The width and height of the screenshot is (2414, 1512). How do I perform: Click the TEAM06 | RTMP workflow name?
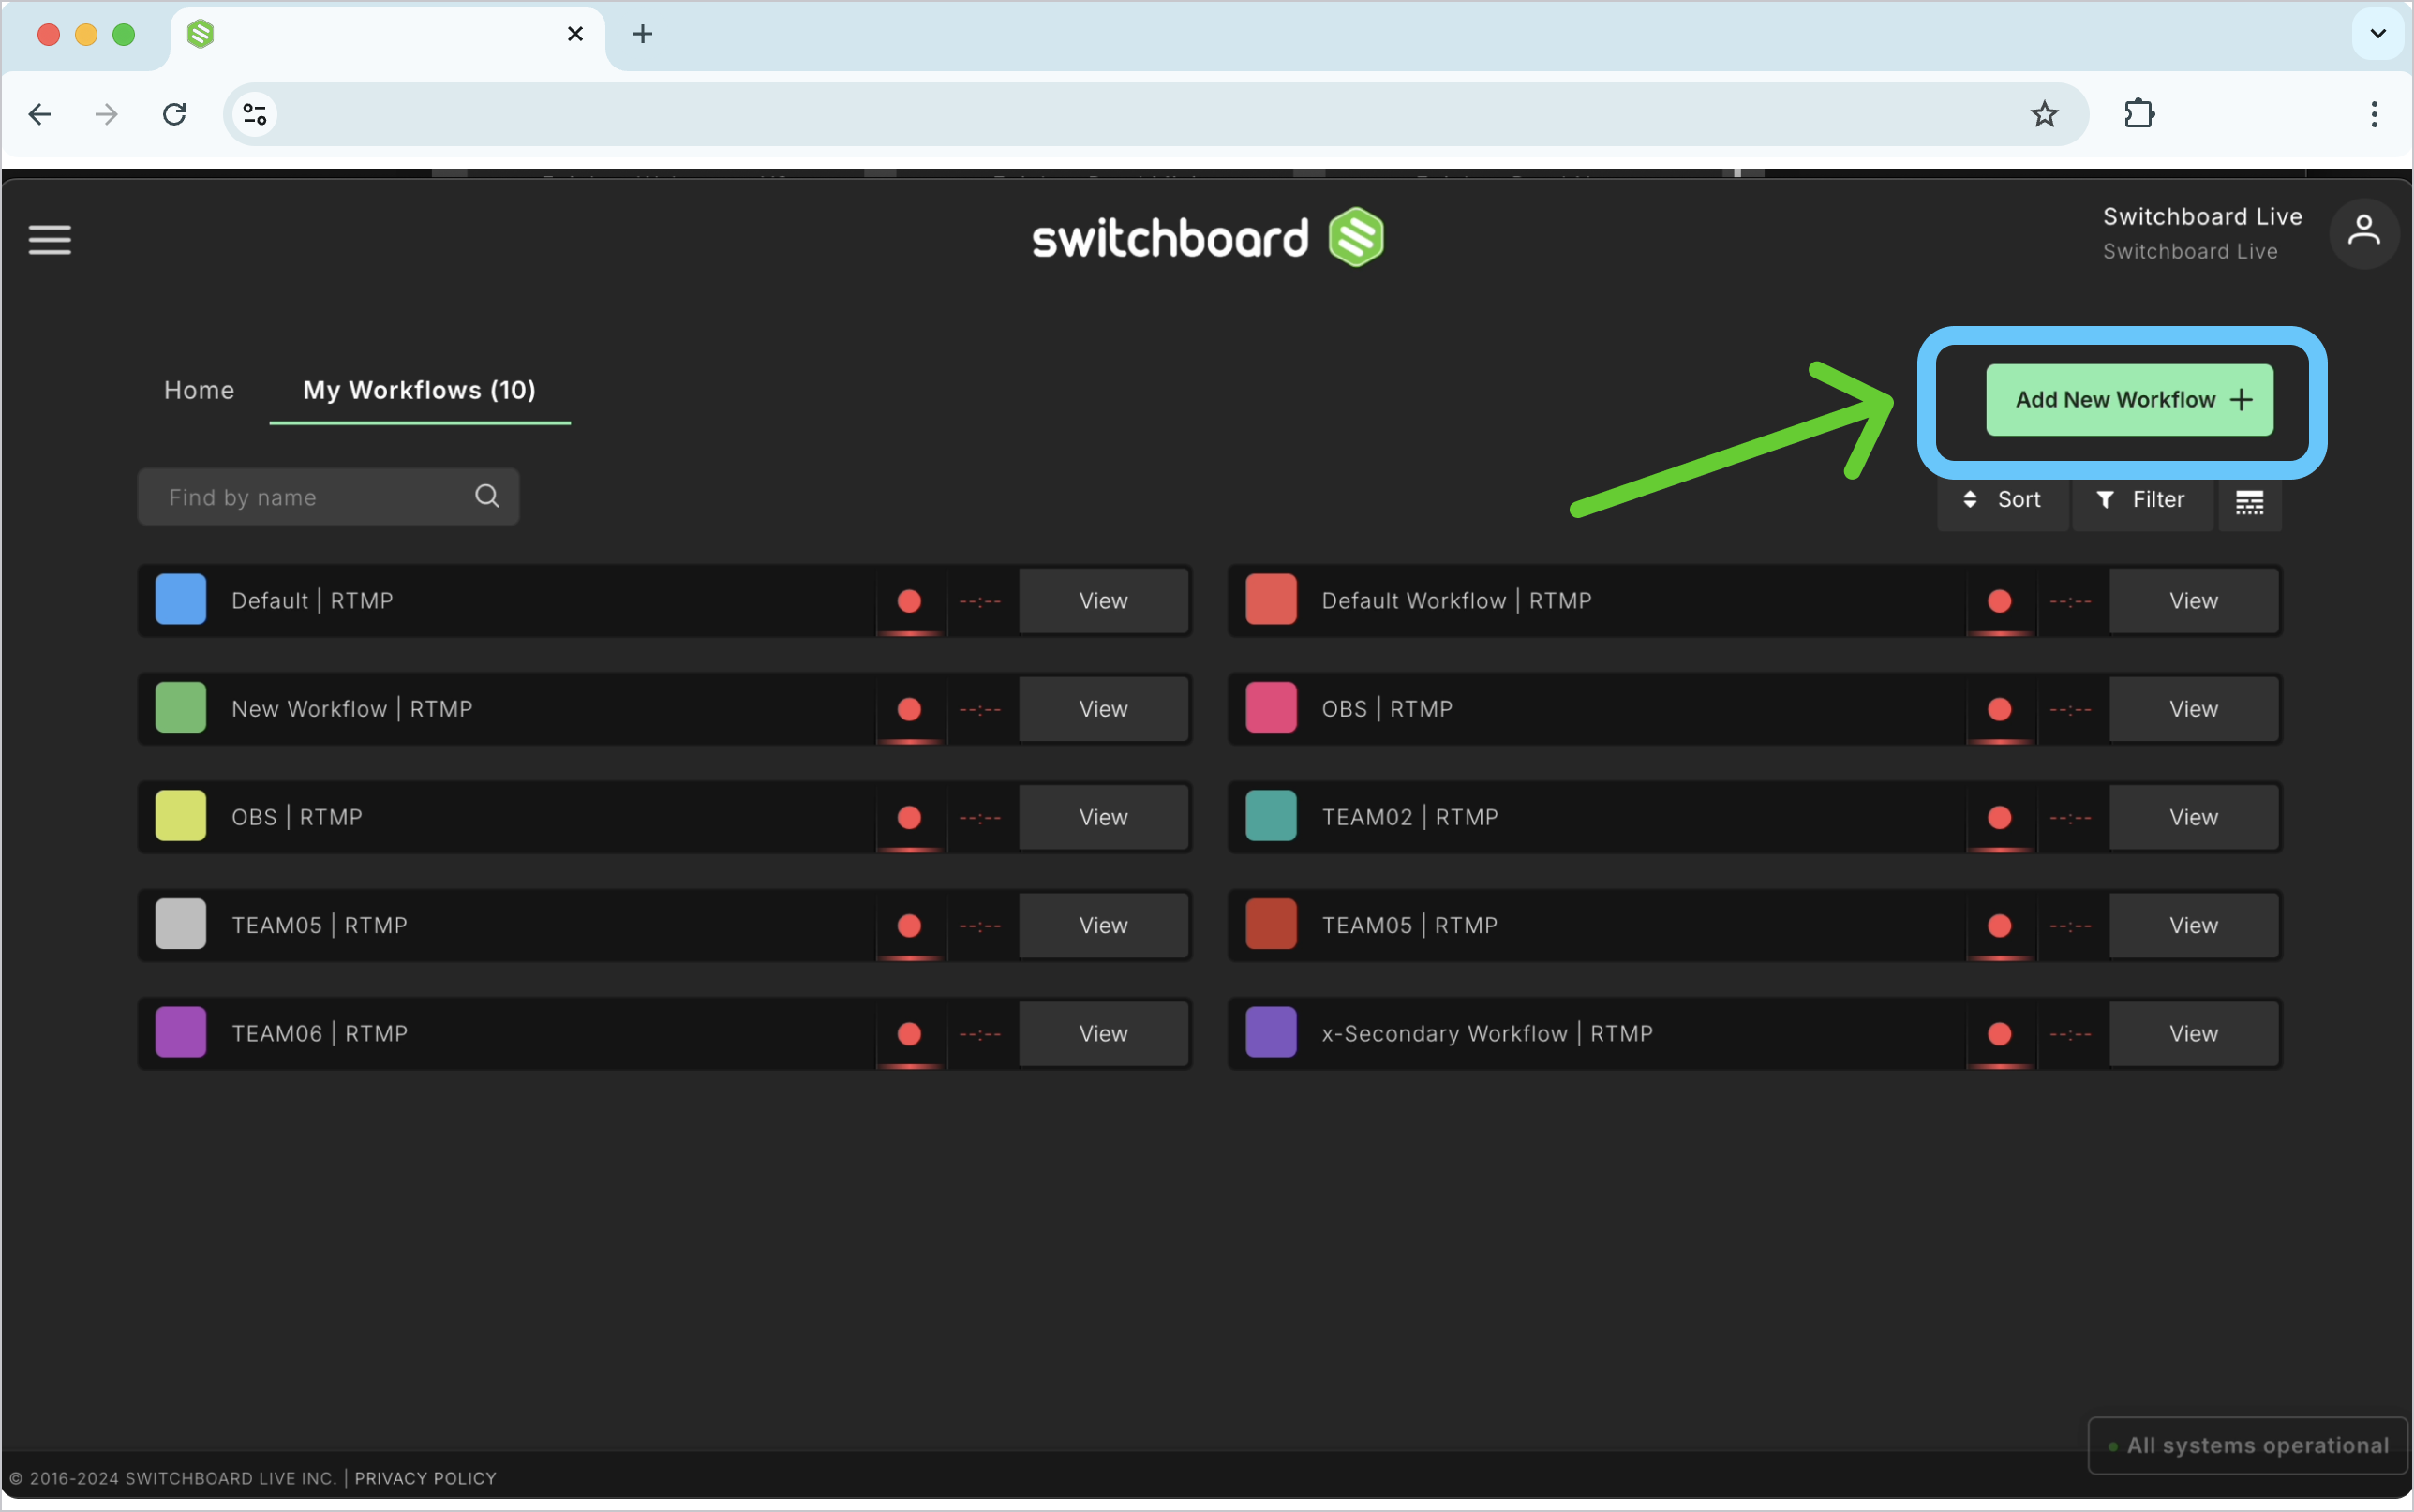coord(320,1033)
